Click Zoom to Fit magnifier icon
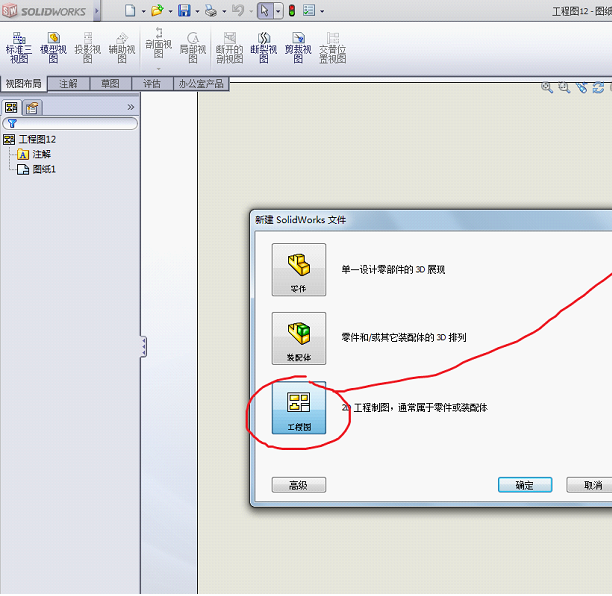The width and height of the screenshot is (612, 596). coord(547,87)
